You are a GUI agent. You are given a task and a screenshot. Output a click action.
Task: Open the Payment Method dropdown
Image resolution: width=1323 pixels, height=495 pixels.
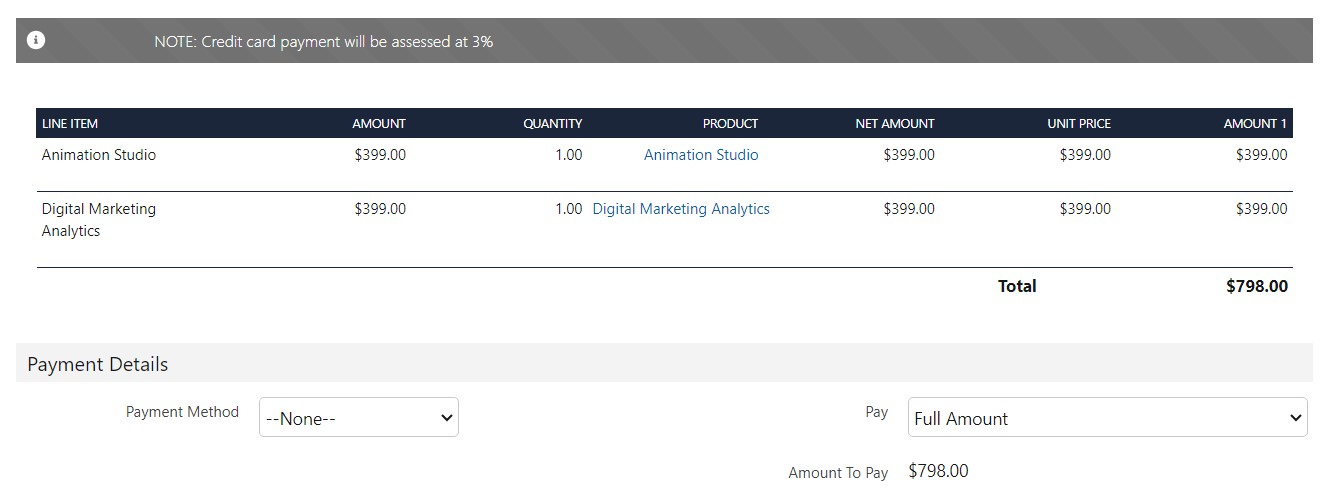359,418
